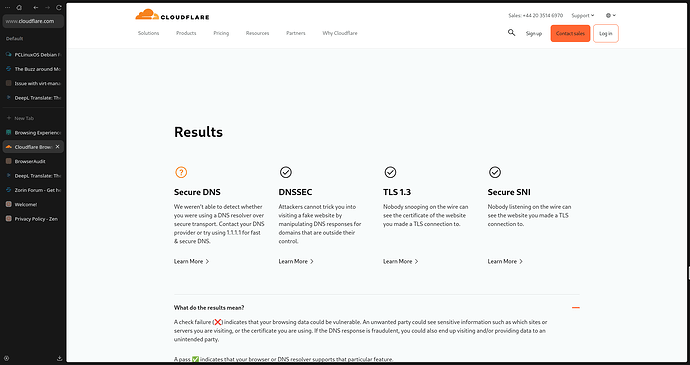Image resolution: width=690 pixels, height=365 pixels.
Task: Open the language globe dropdown
Action: coord(611,15)
